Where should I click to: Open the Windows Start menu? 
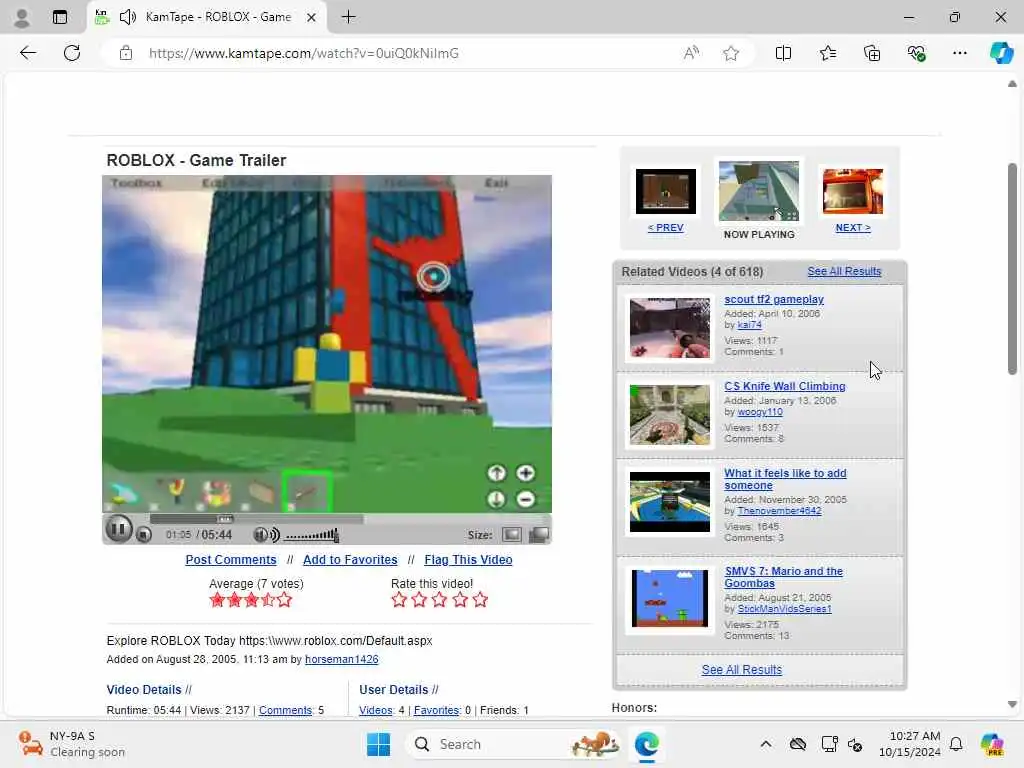coord(378,744)
